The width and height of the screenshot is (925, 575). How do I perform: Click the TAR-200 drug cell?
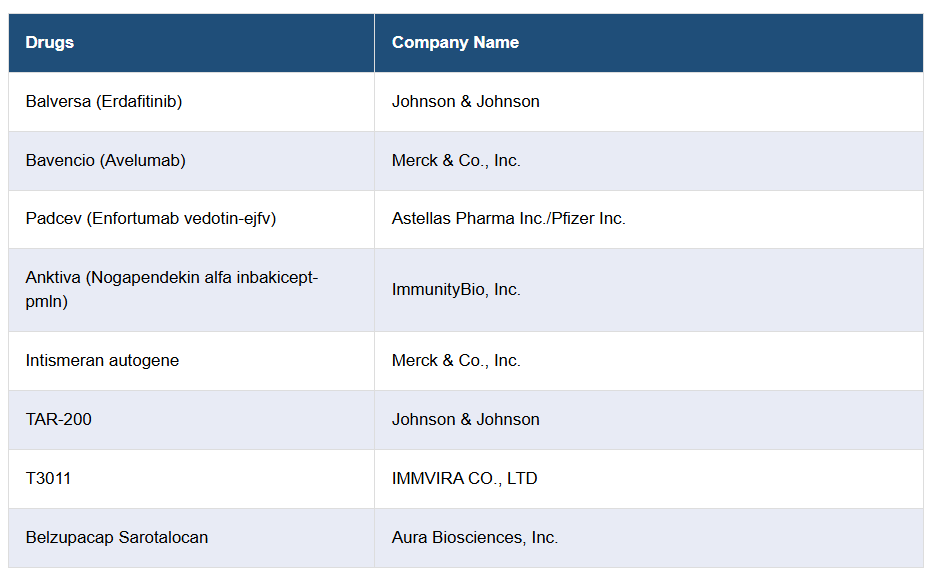pos(59,420)
